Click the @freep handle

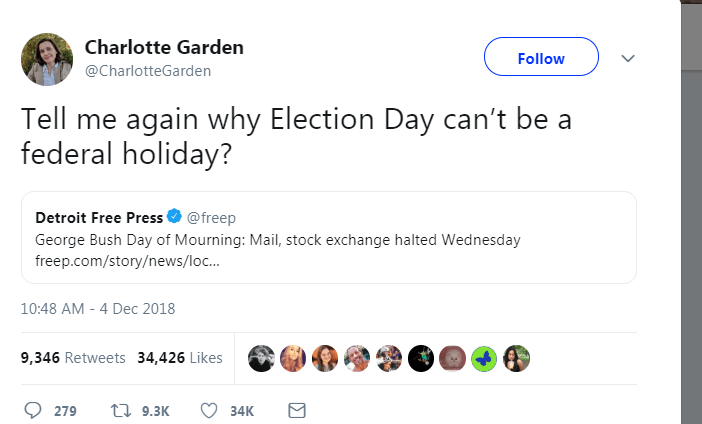211,217
